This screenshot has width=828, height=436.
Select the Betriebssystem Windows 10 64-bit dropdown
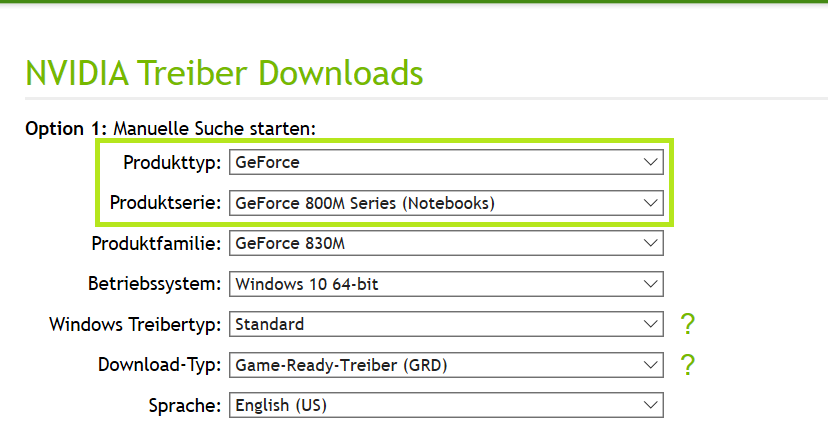pos(445,284)
